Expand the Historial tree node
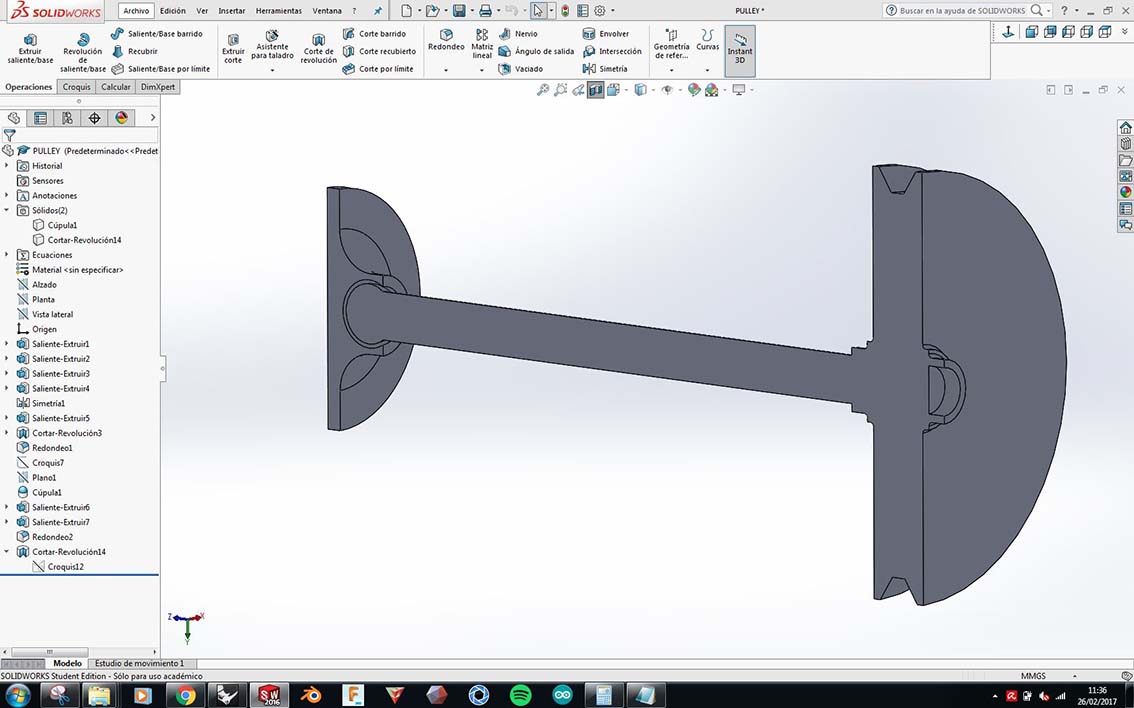This screenshot has height=708, width=1134. tap(7, 166)
